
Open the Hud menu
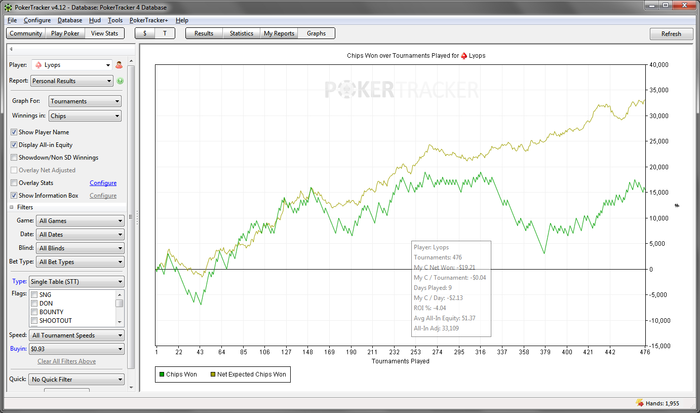(95, 21)
